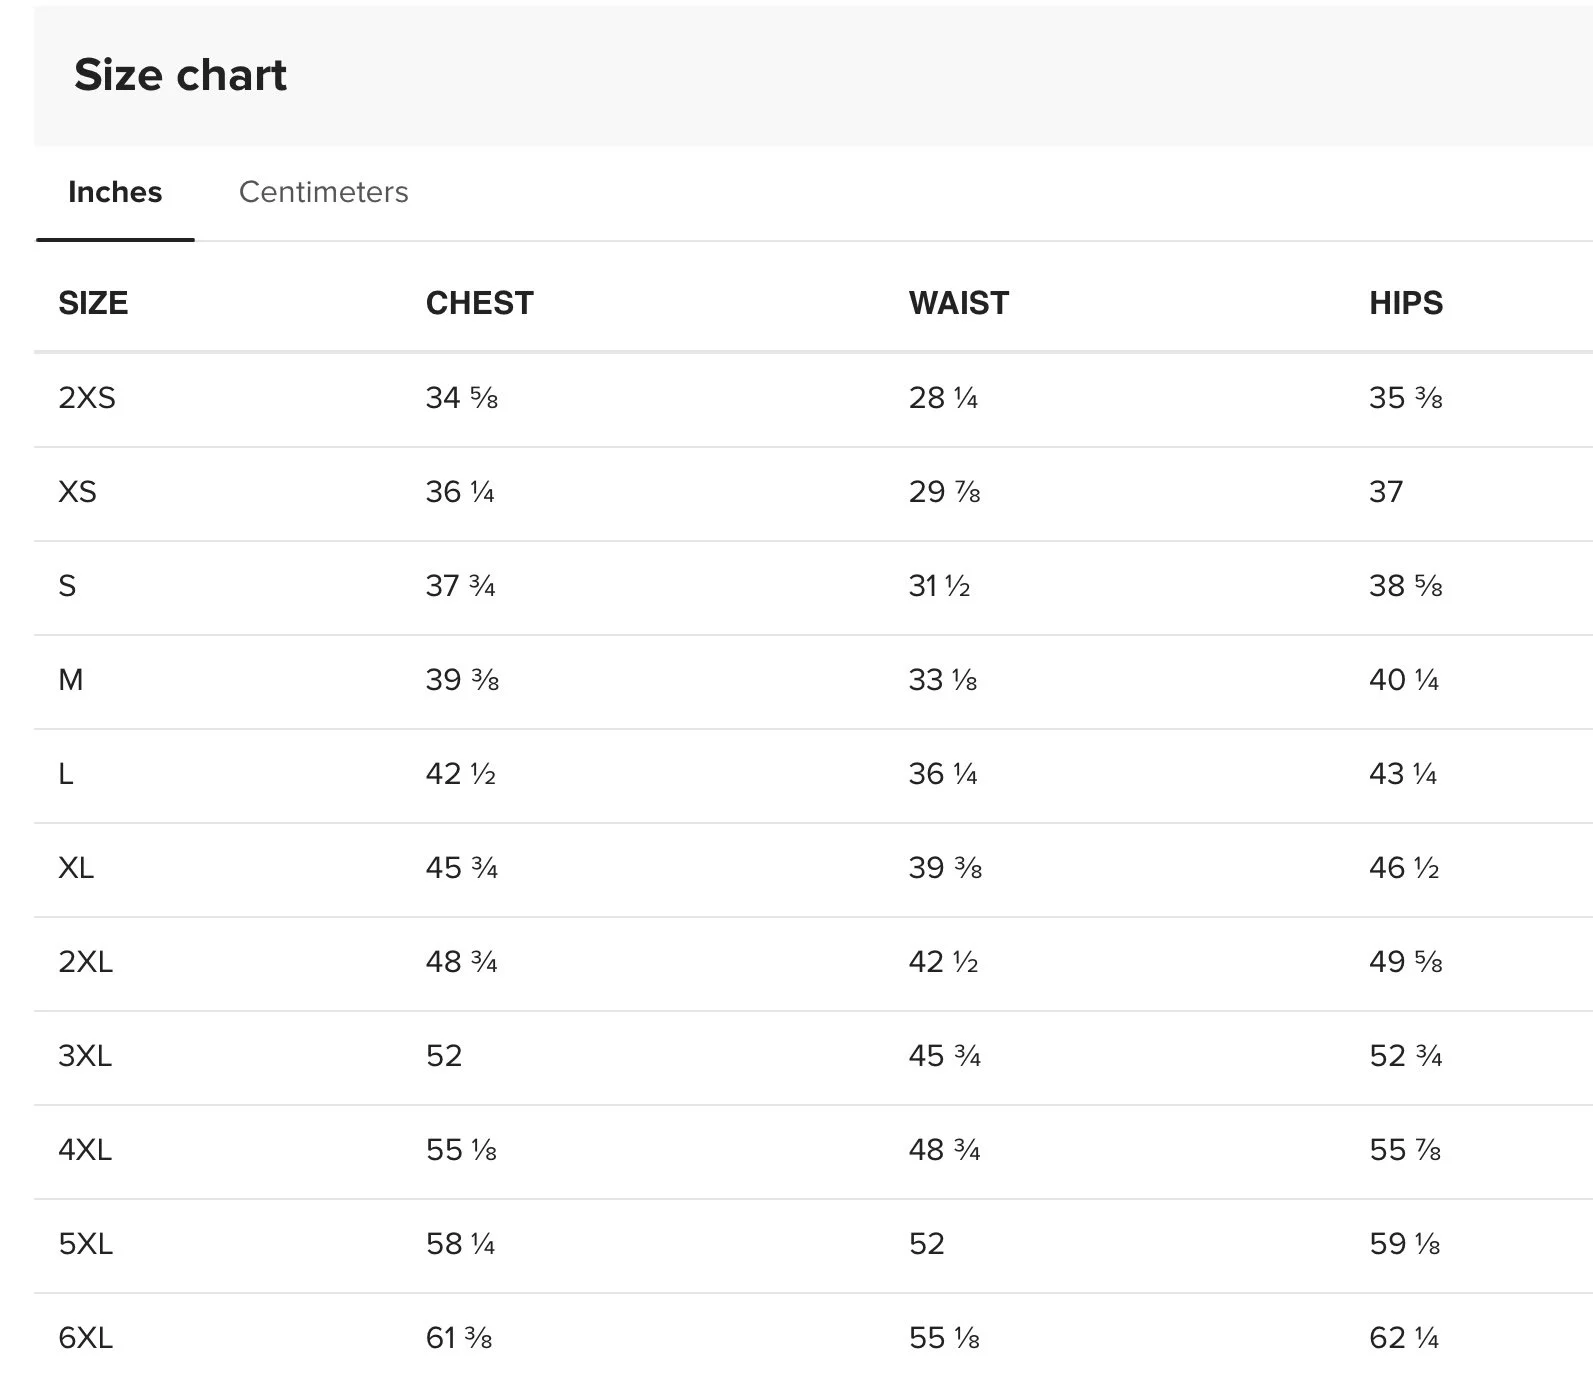The height and width of the screenshot is (1380, 1593).
Task: Click the XS hips value 37
Action: [x=1386, y=492]
